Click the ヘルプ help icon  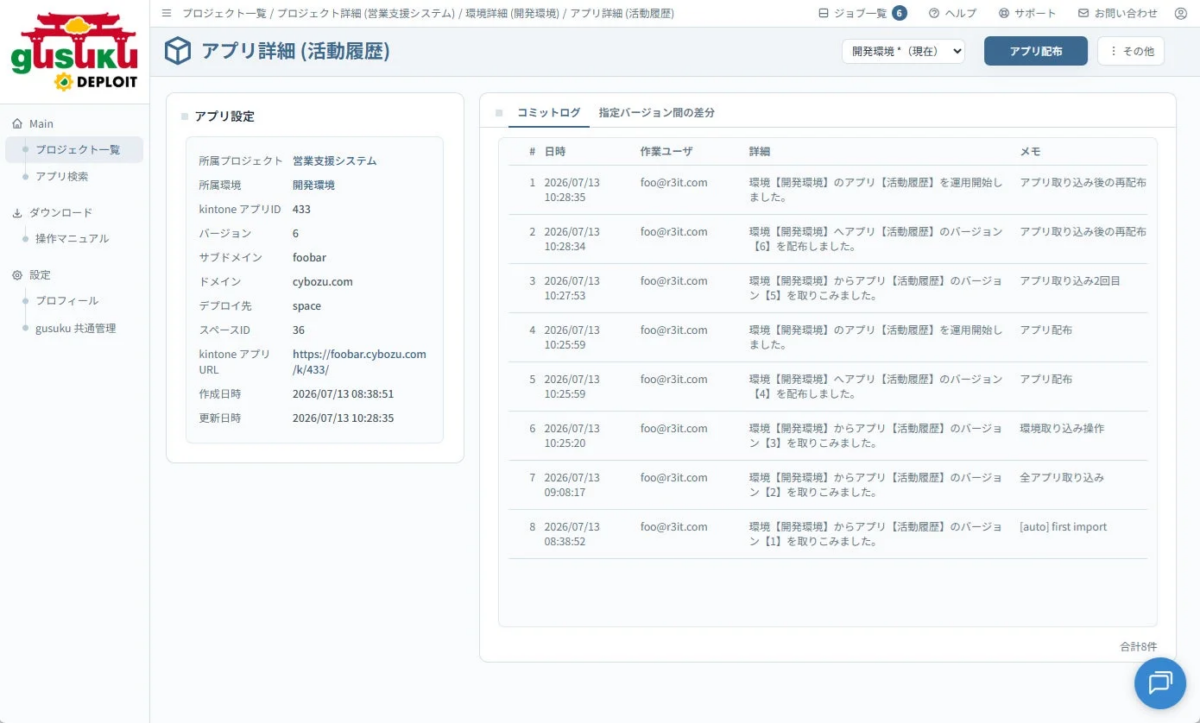click(934, 13)
